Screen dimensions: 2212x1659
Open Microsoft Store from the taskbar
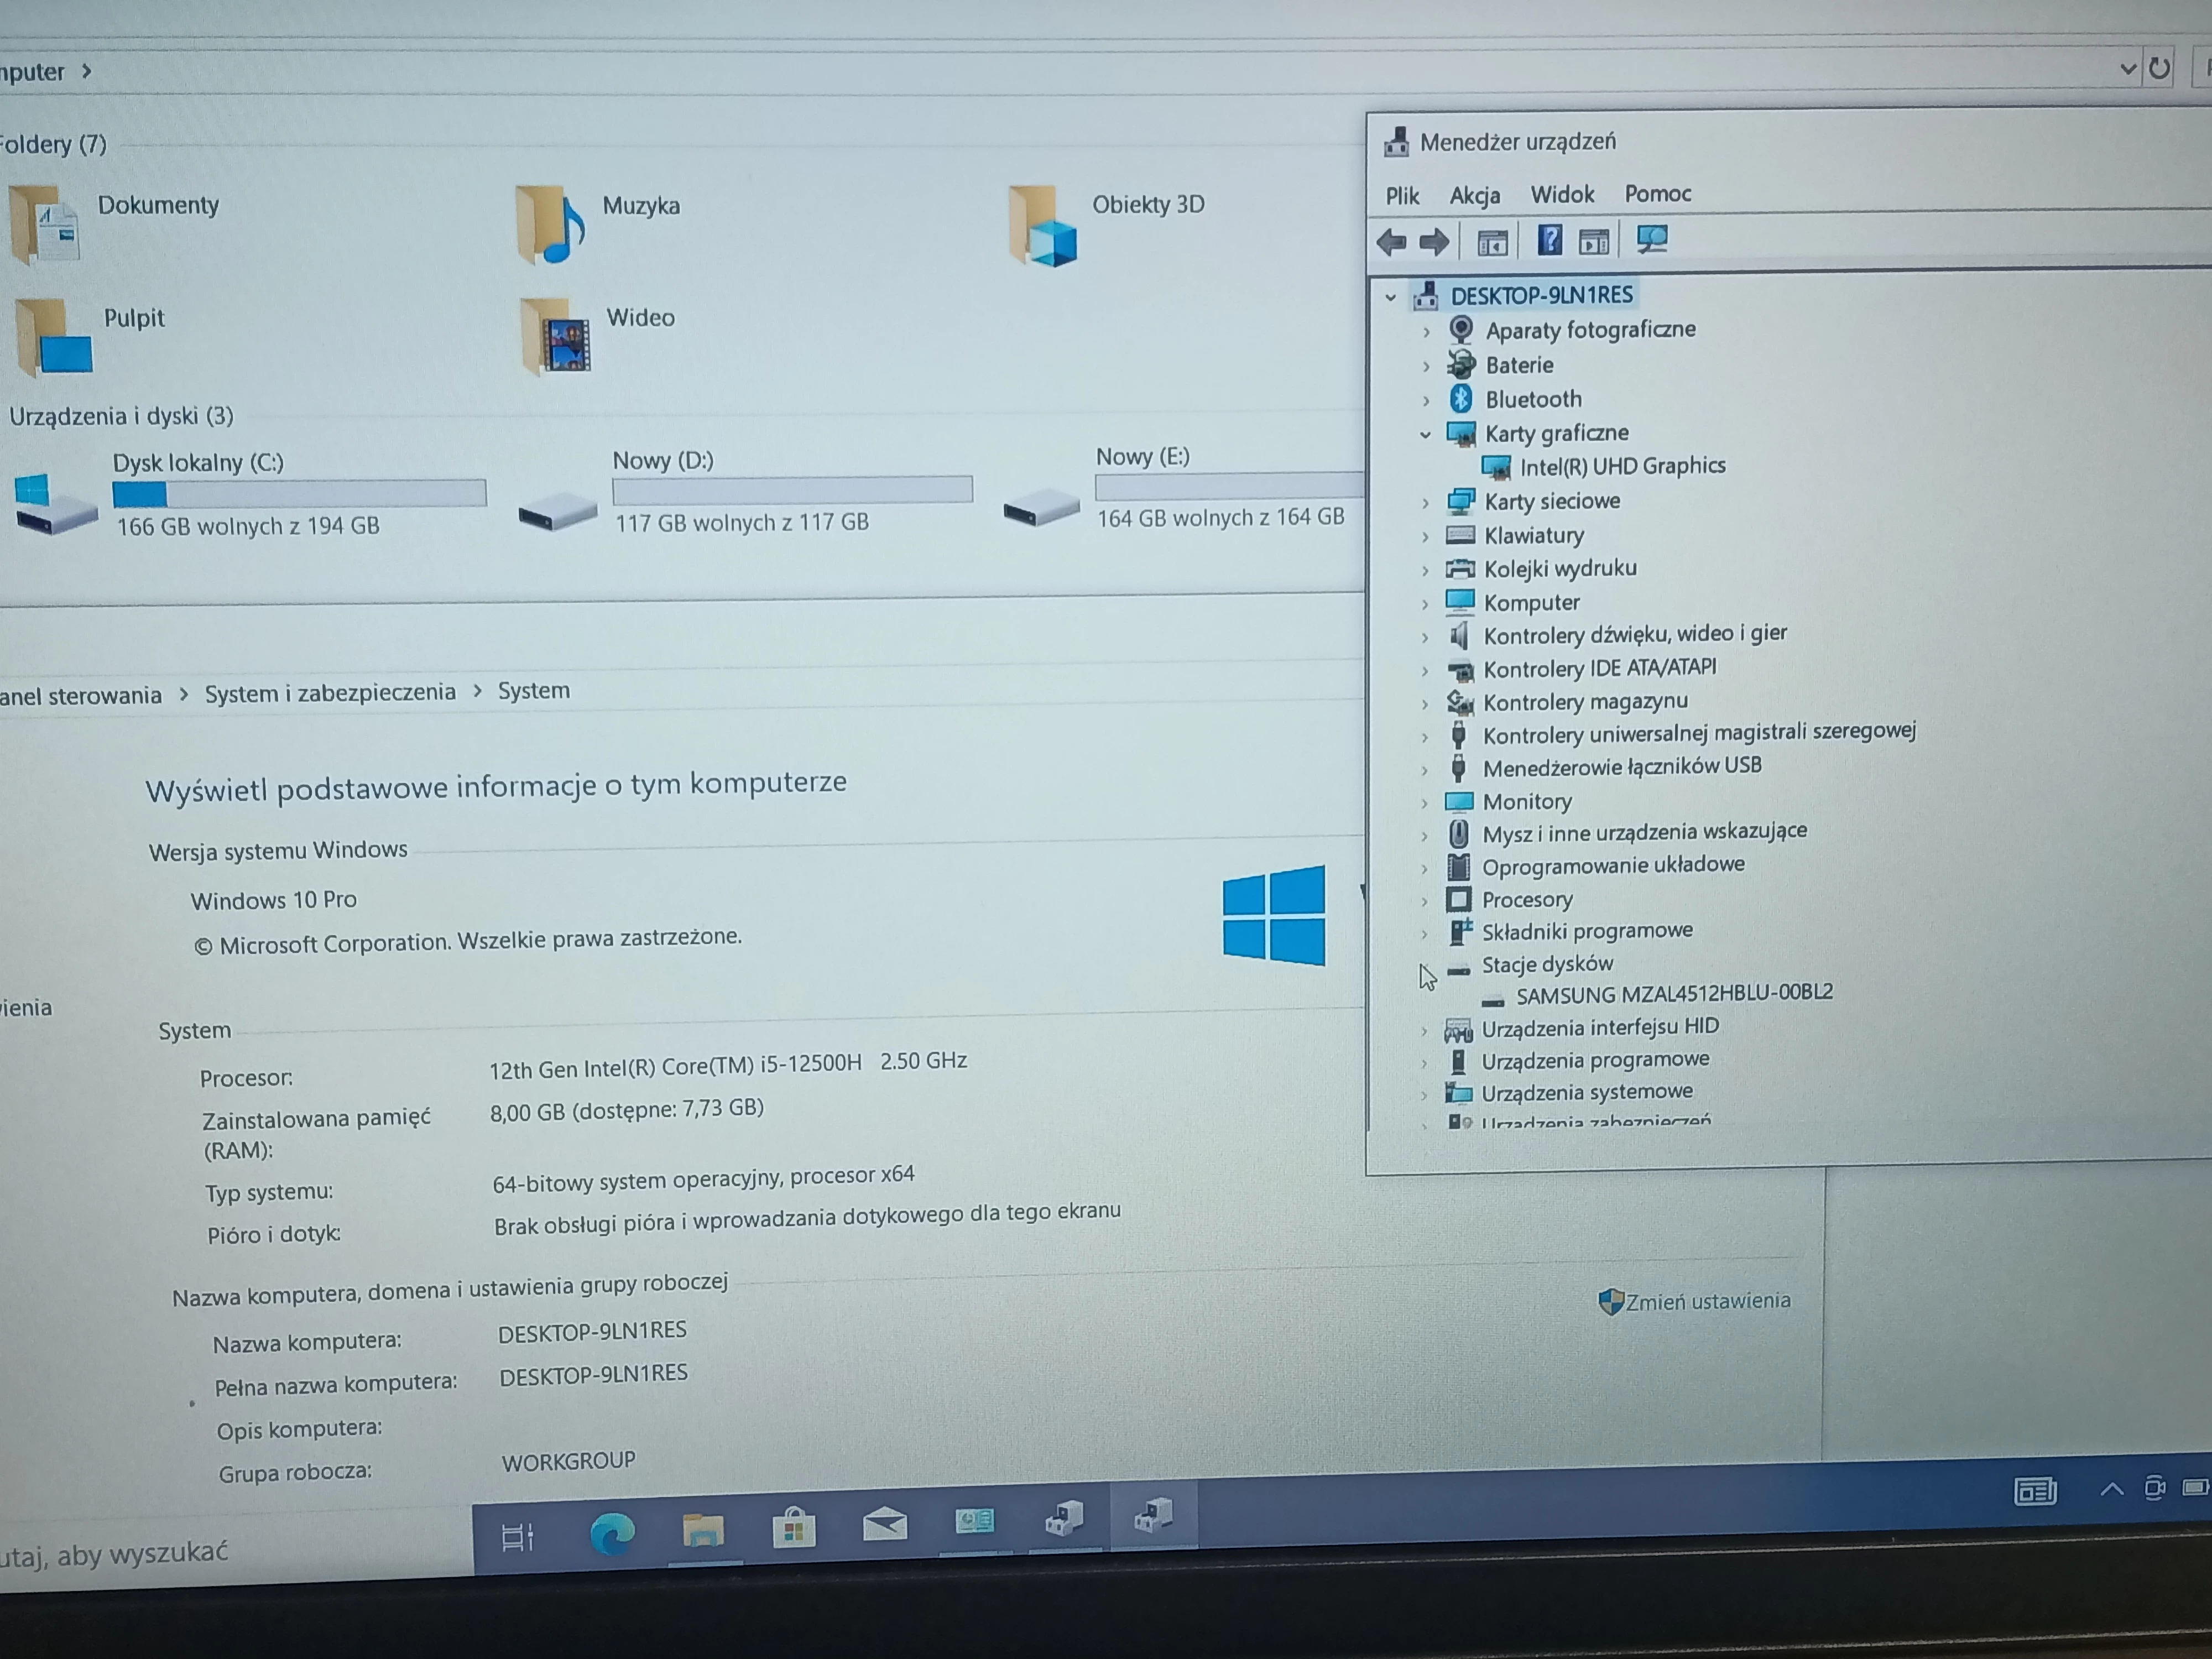pyautogui.click(x=794, y=1528)
